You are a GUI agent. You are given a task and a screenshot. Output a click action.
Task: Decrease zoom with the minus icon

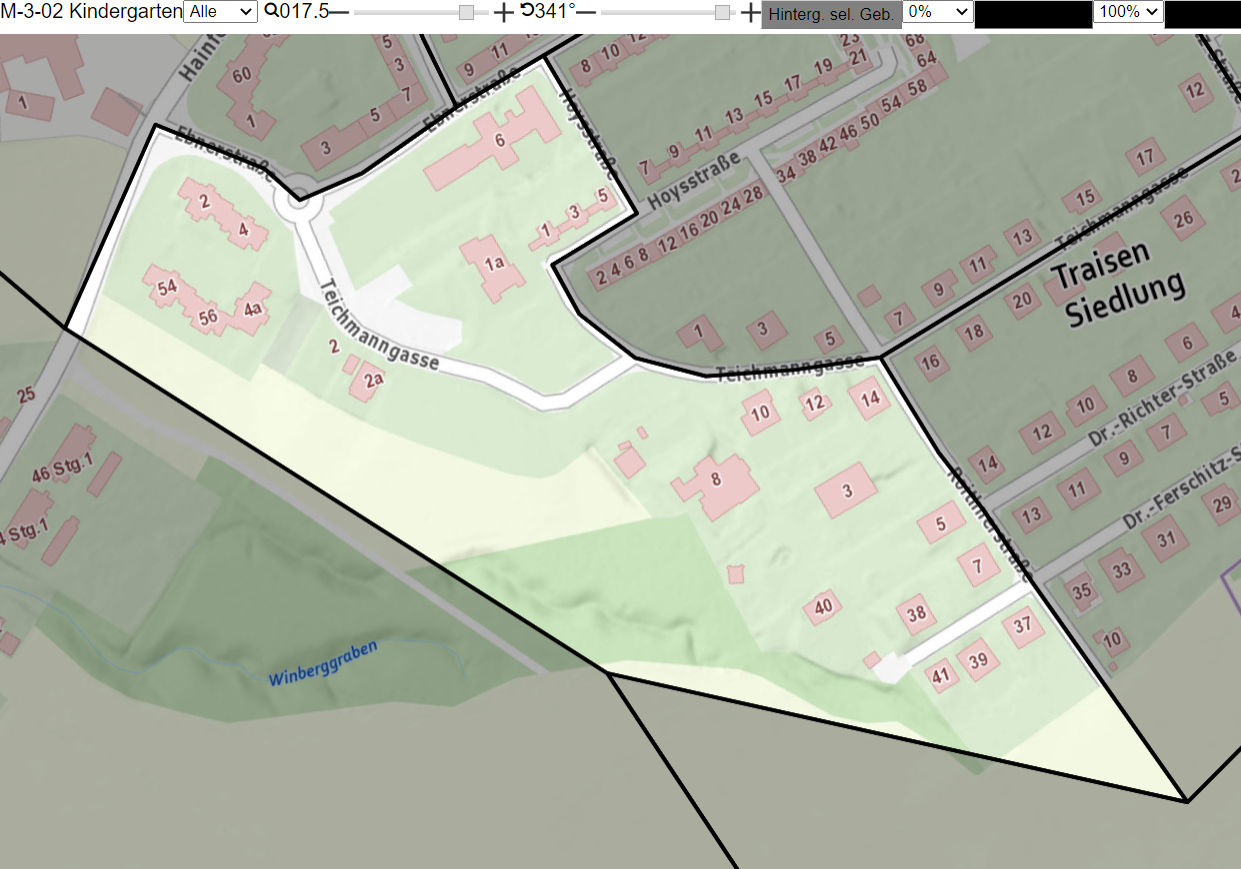tap(340, 12)
